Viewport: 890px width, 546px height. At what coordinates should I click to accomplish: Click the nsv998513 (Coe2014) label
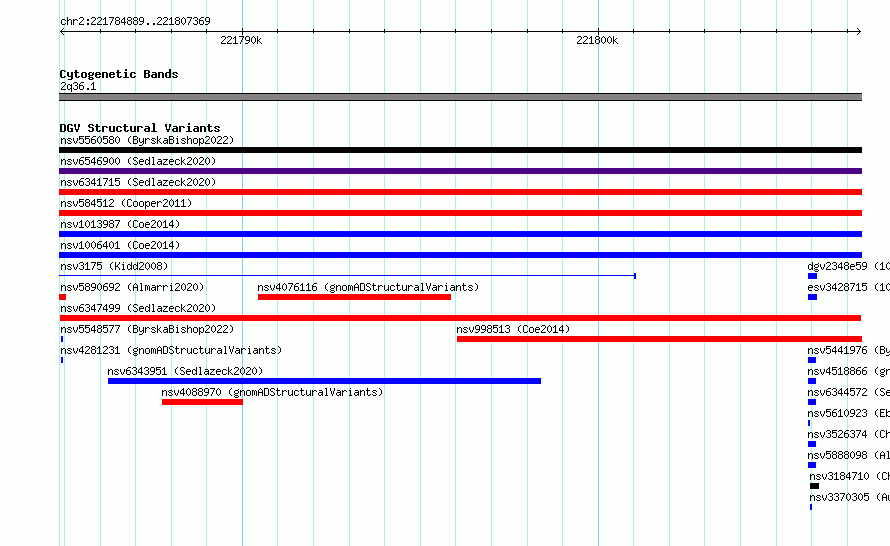tap(513, 329)
